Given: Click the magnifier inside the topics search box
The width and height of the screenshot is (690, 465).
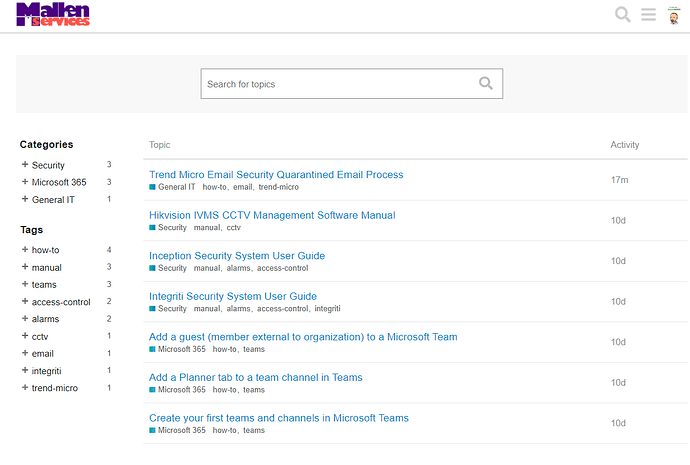Looking at the screenshot, I should coord(485,83).
